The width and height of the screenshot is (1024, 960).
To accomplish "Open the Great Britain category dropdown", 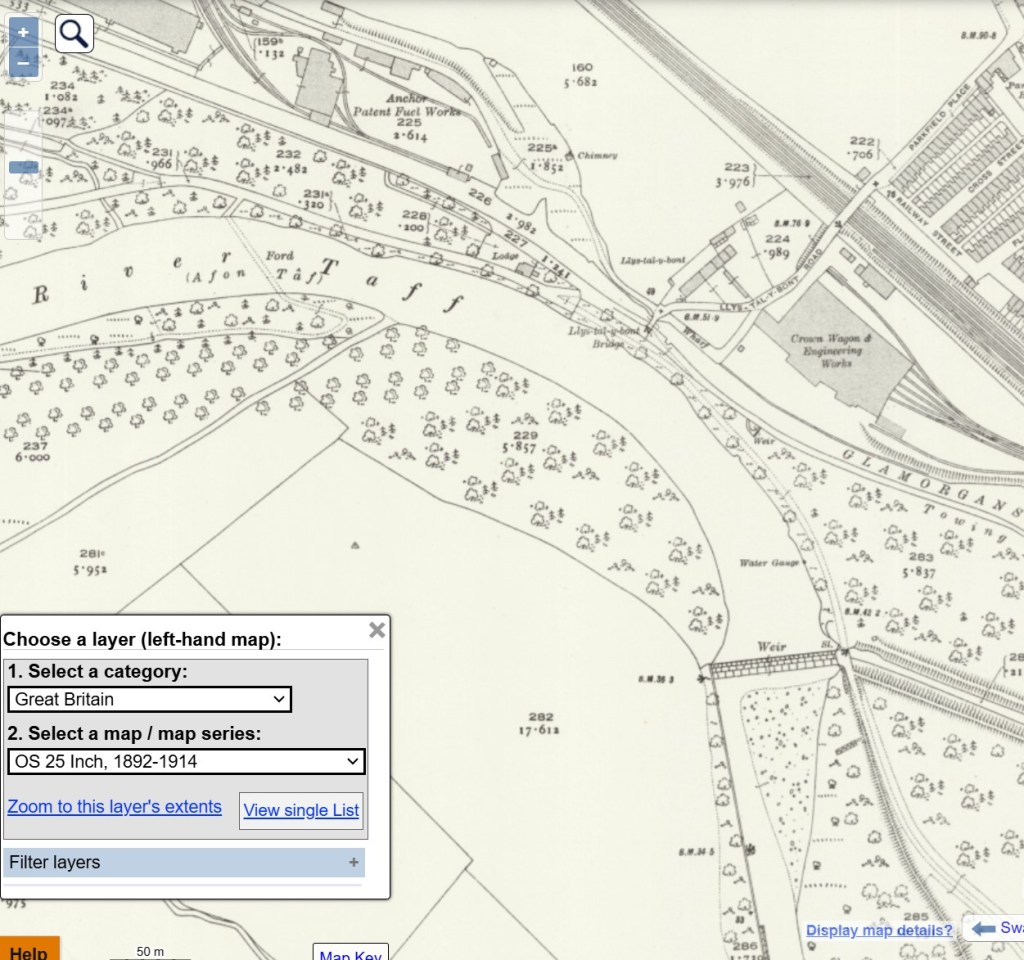I will (x=149, y=699).
